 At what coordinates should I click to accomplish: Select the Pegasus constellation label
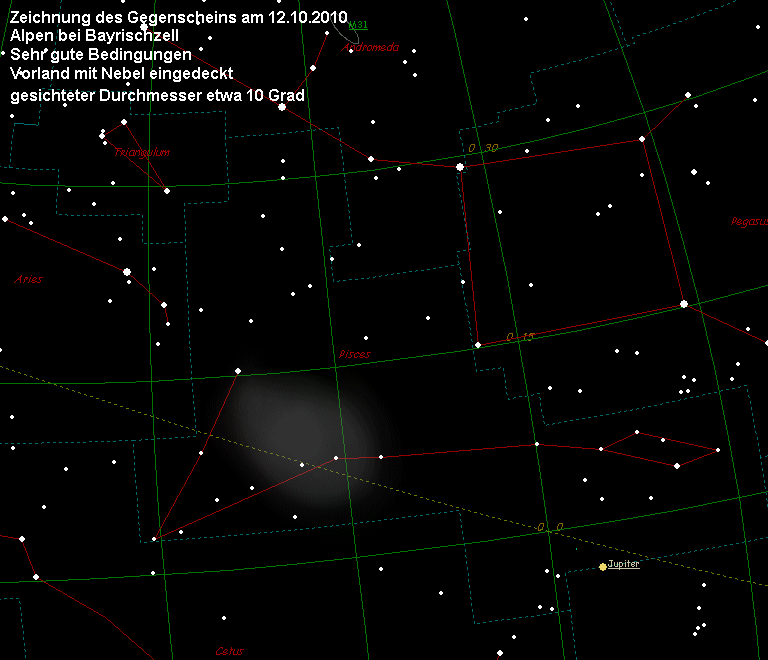point(749,221)
